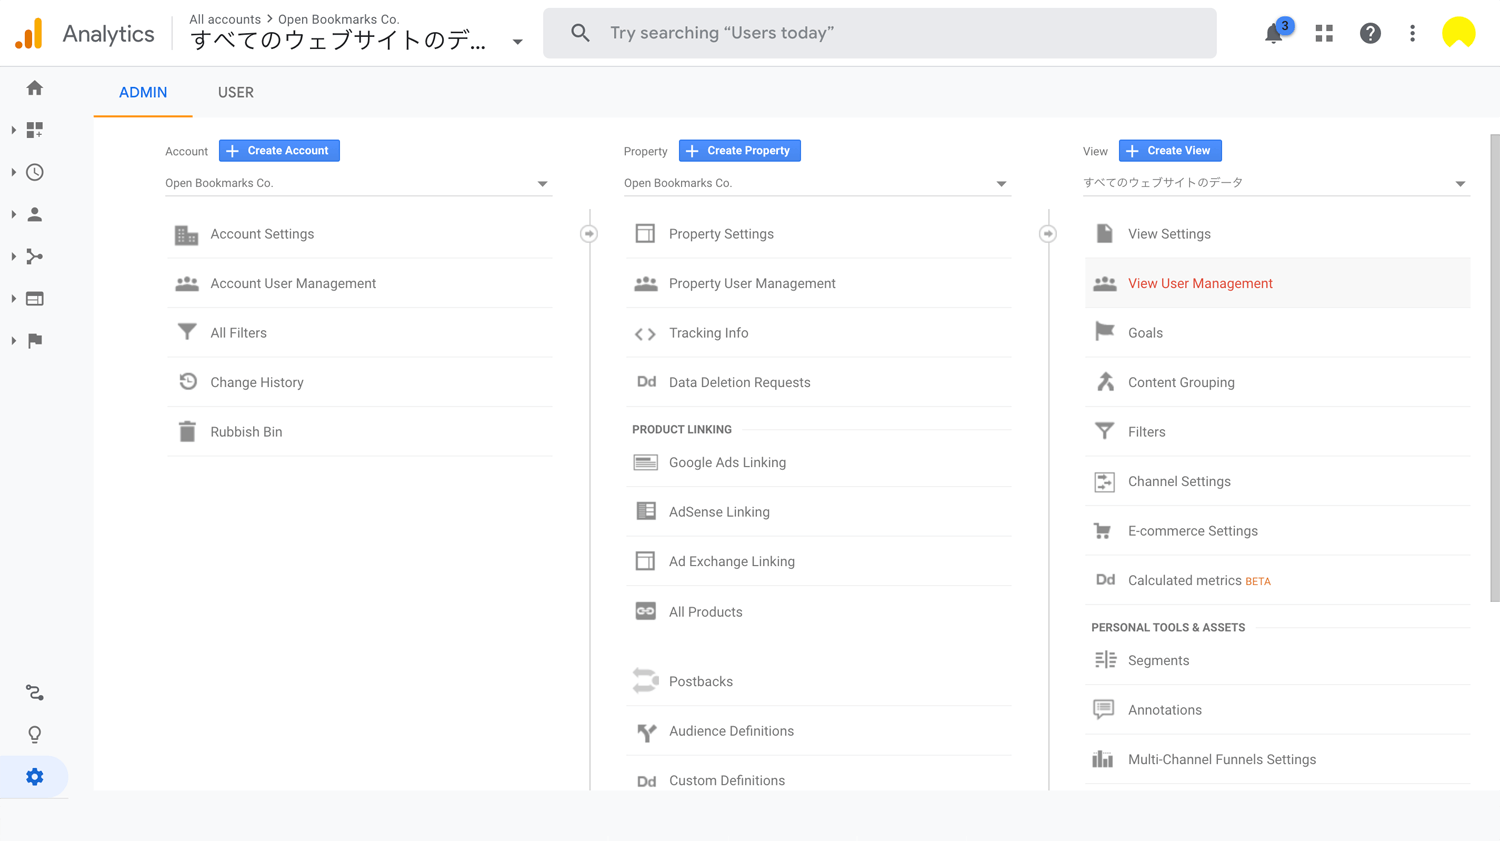Click the Create View button
This screenshot has height=841, width=1500.
pyautogui.click(x=1170, y=151)
